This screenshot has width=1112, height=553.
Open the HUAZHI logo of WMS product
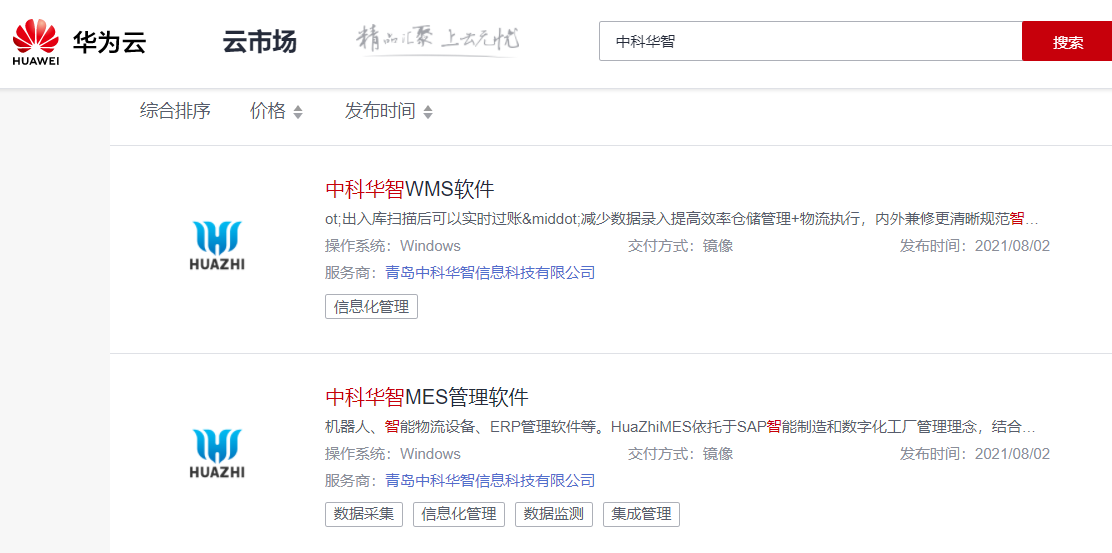point(217,246)
